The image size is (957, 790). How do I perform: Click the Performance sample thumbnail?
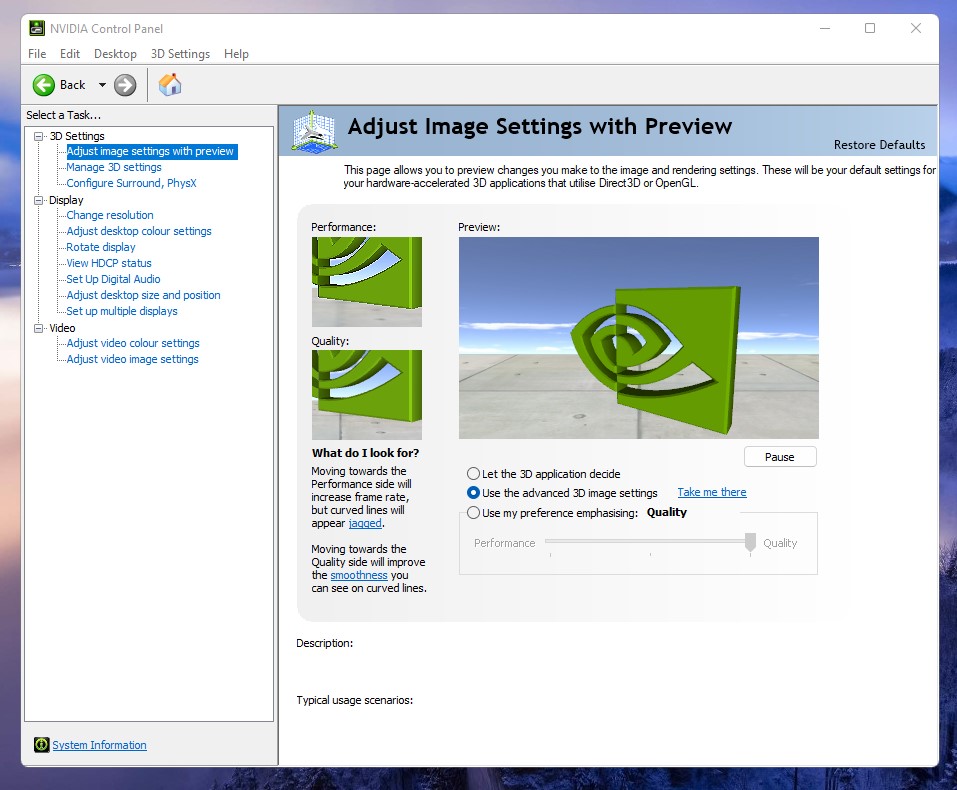tap(367, 281)
